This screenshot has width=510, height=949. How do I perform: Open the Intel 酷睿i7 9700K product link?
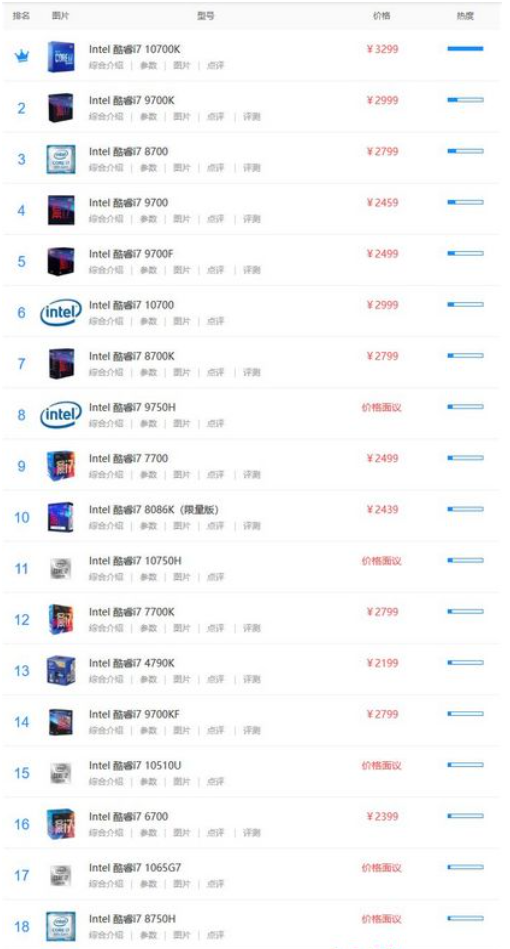click(x=131, y=100)
